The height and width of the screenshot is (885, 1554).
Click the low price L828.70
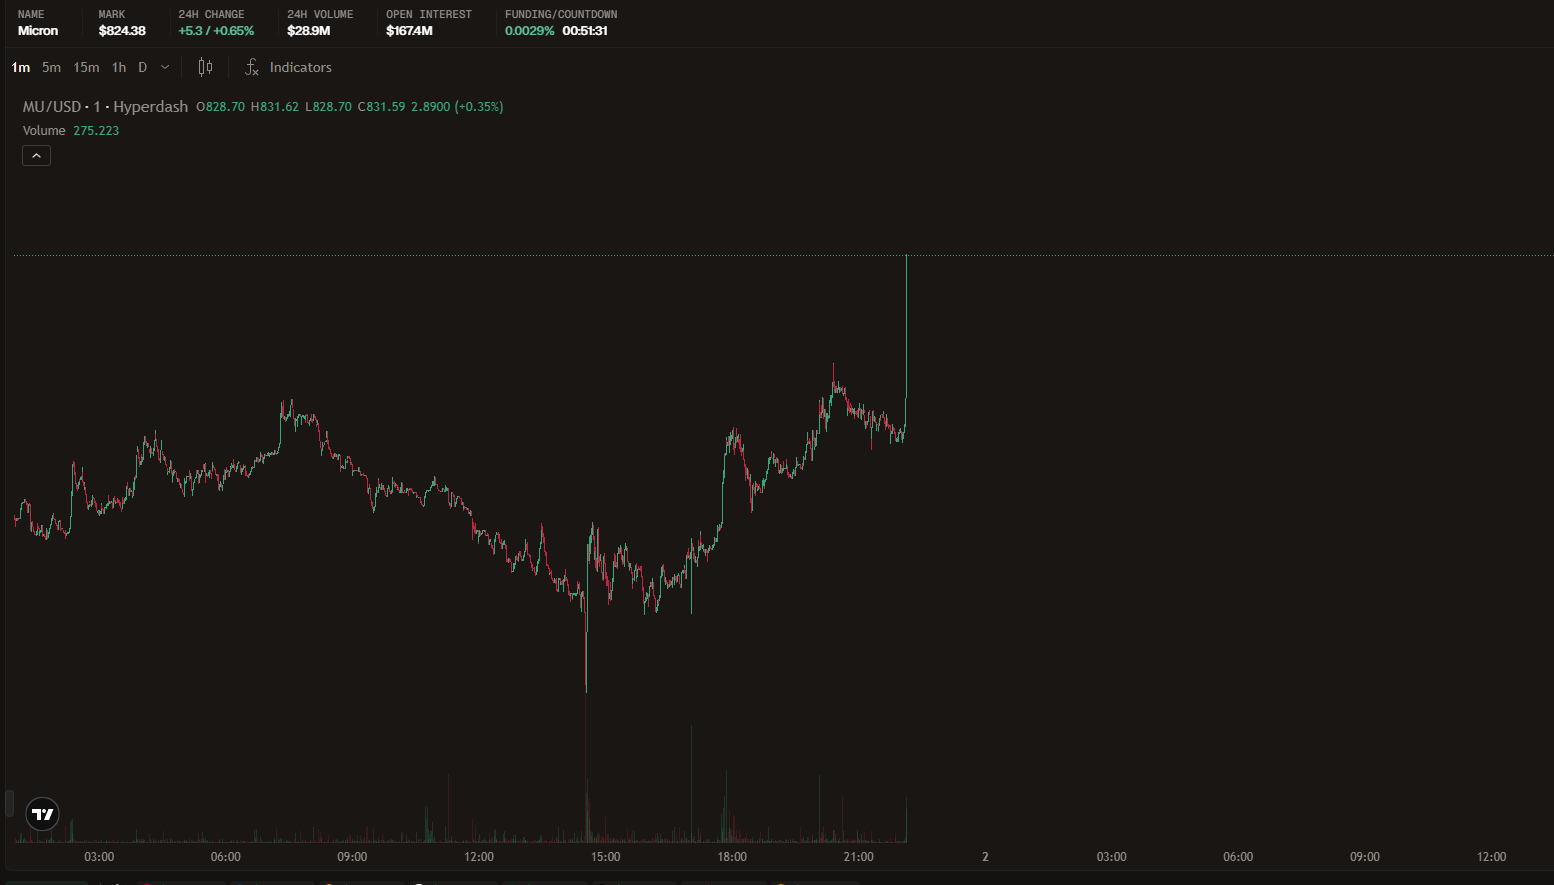pyautogui.click(x=328, y=107)
